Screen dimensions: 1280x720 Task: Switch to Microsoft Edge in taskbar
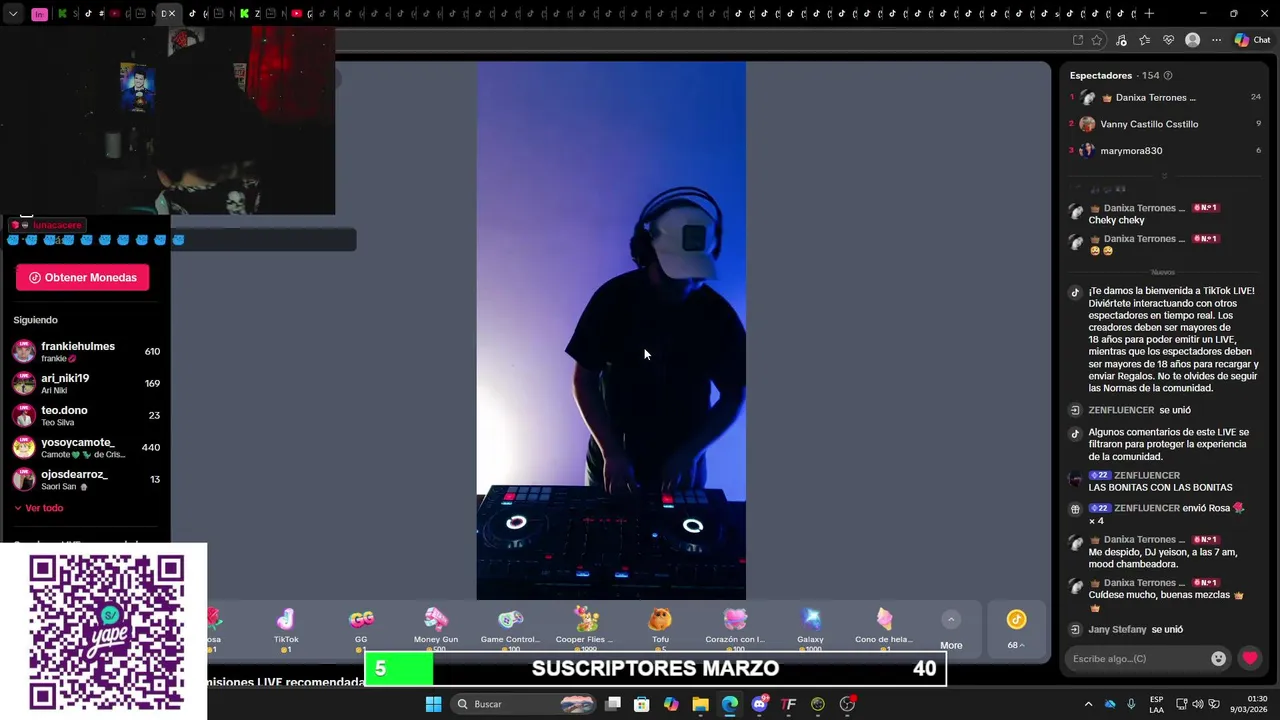pos(730,704)
